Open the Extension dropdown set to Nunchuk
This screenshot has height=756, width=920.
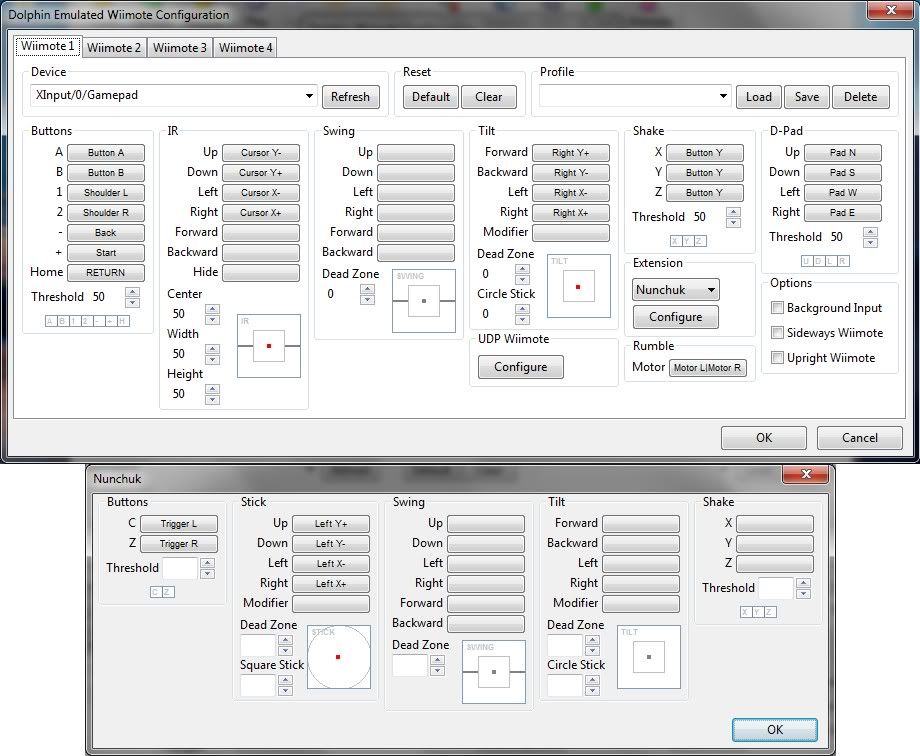click(x=675, y=289)
